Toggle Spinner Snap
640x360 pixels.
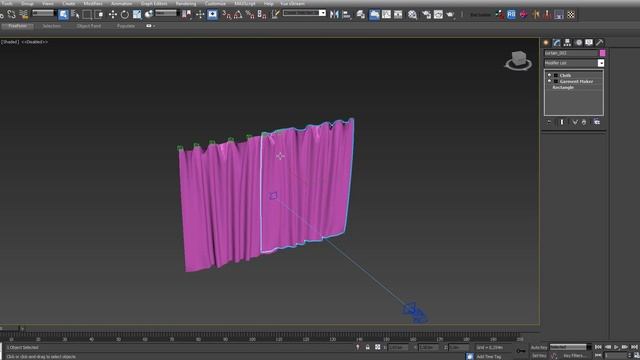(262, 15)
